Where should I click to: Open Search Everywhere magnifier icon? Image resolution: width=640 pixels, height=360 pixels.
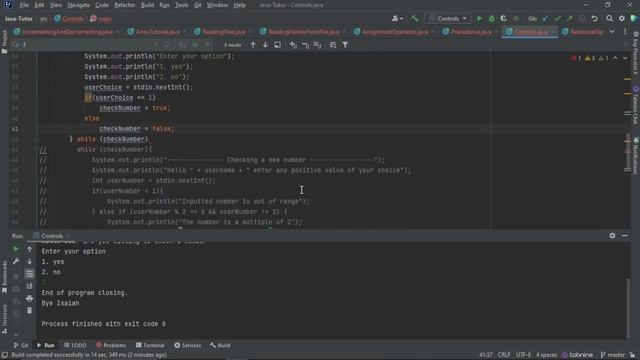click(x=609, y=19)
